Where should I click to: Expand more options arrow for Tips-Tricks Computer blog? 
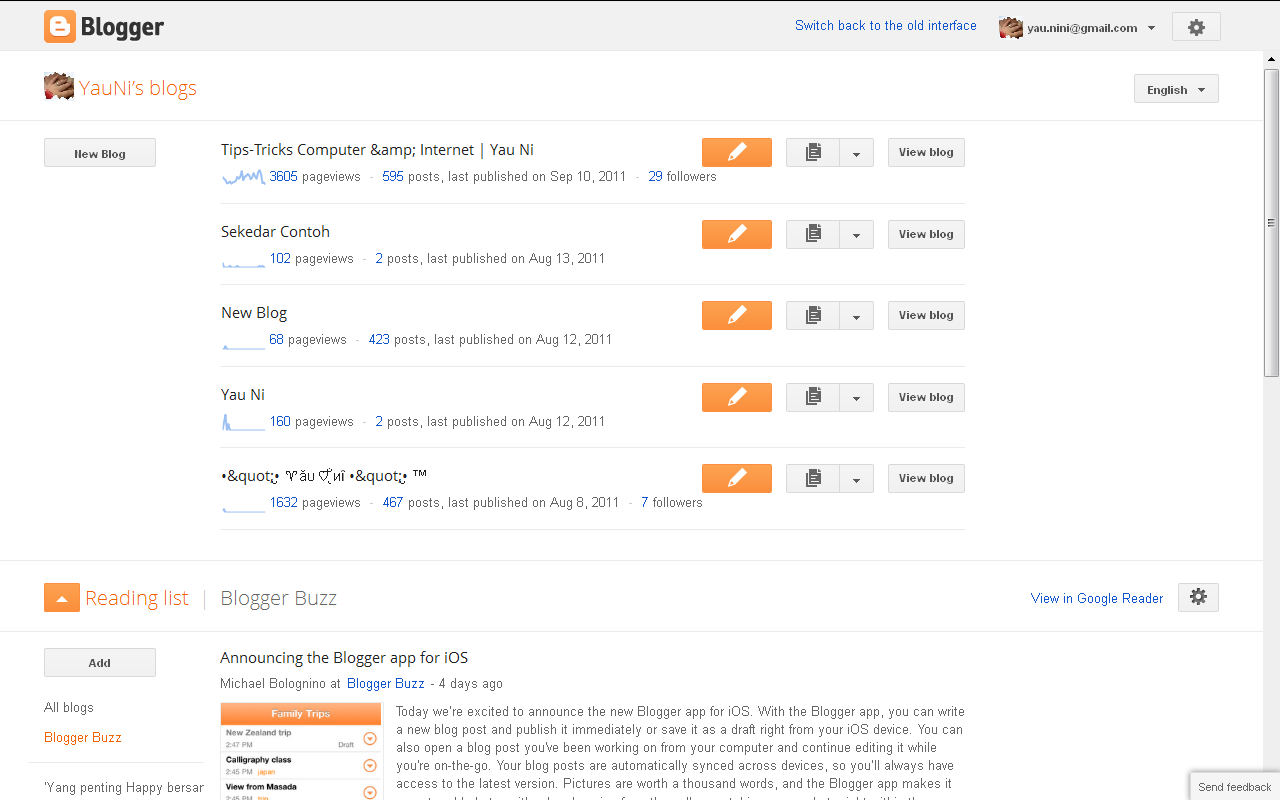click(x=857, y=152)
